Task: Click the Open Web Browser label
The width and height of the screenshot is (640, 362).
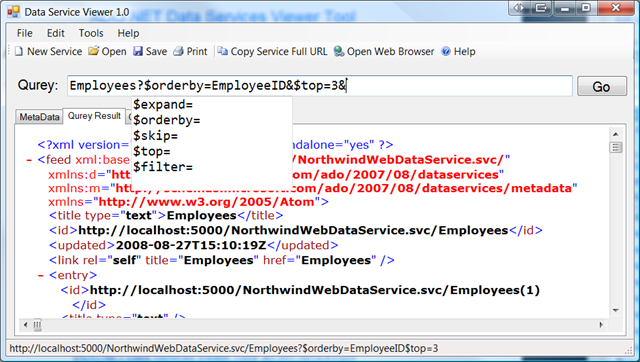Action: [x=390, y=51]
